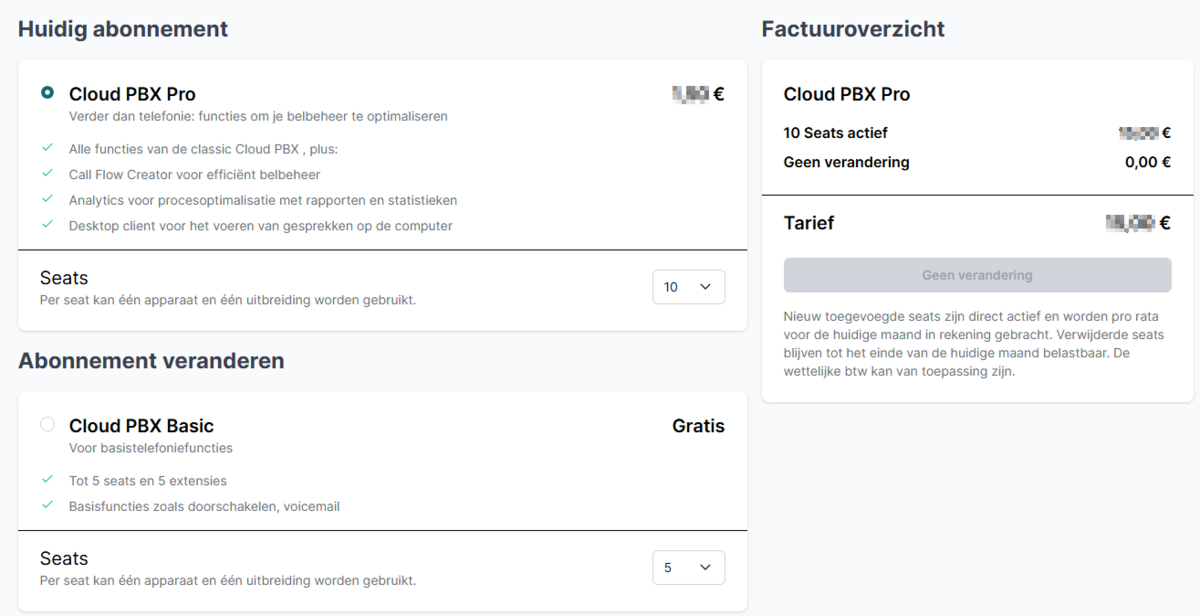The height and width of the screenshot is (616, 1200).
Task: Click the 0,00 € amount for Geen verandering
Action: (1147, 162)
